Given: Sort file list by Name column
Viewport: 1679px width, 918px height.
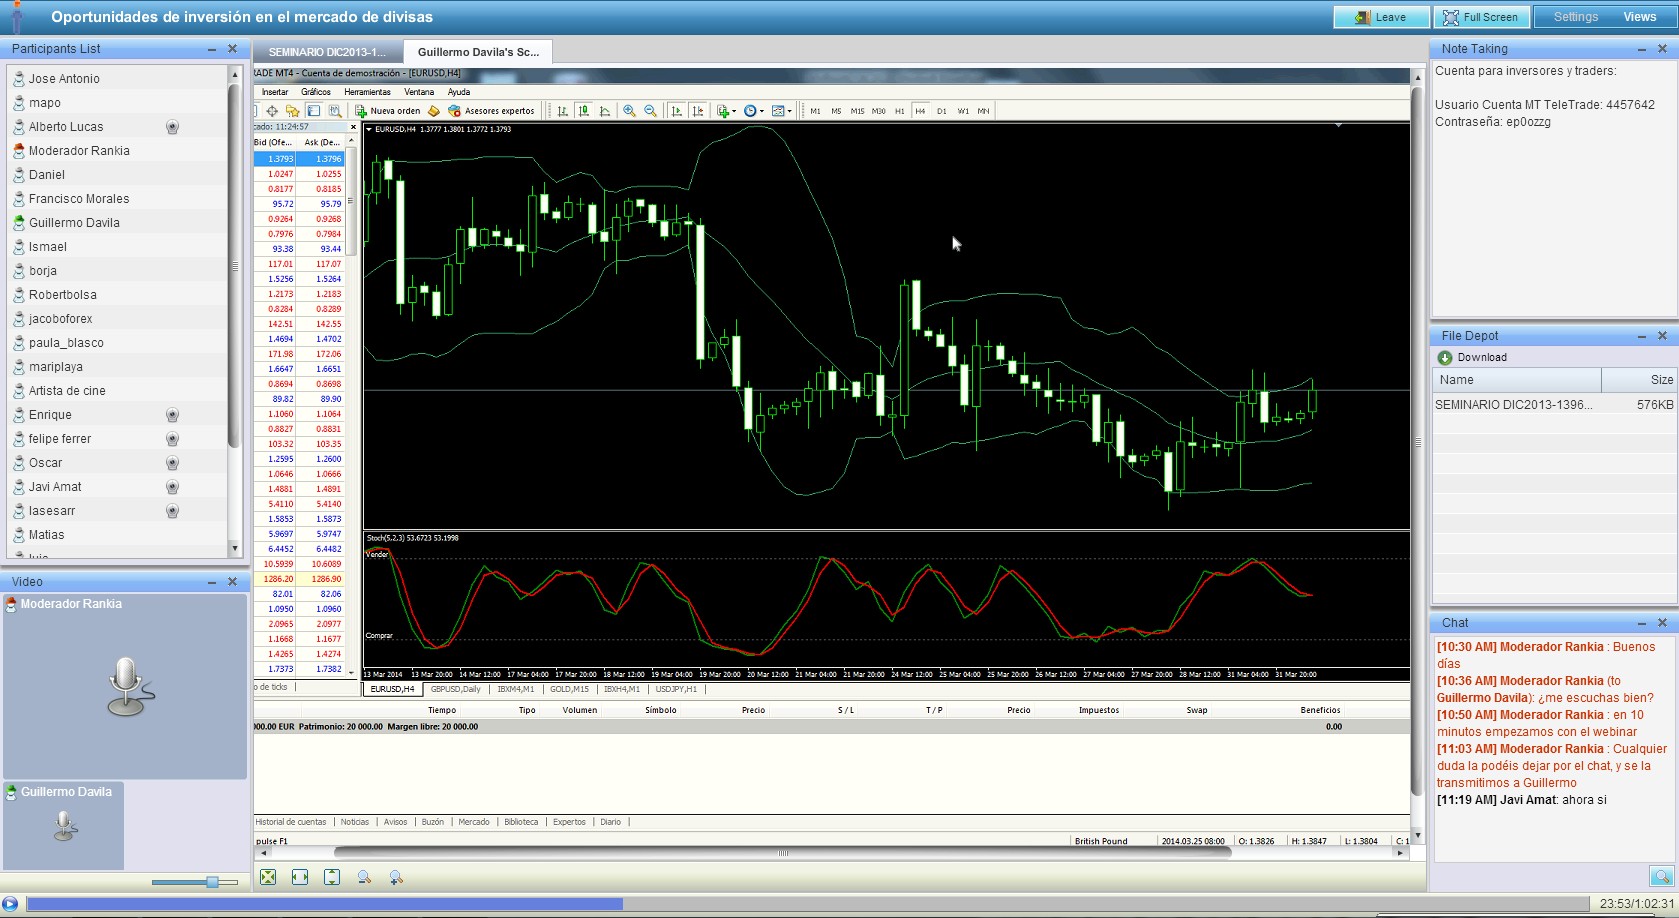Looking at the screenshot, I should tap(1517, 380).
